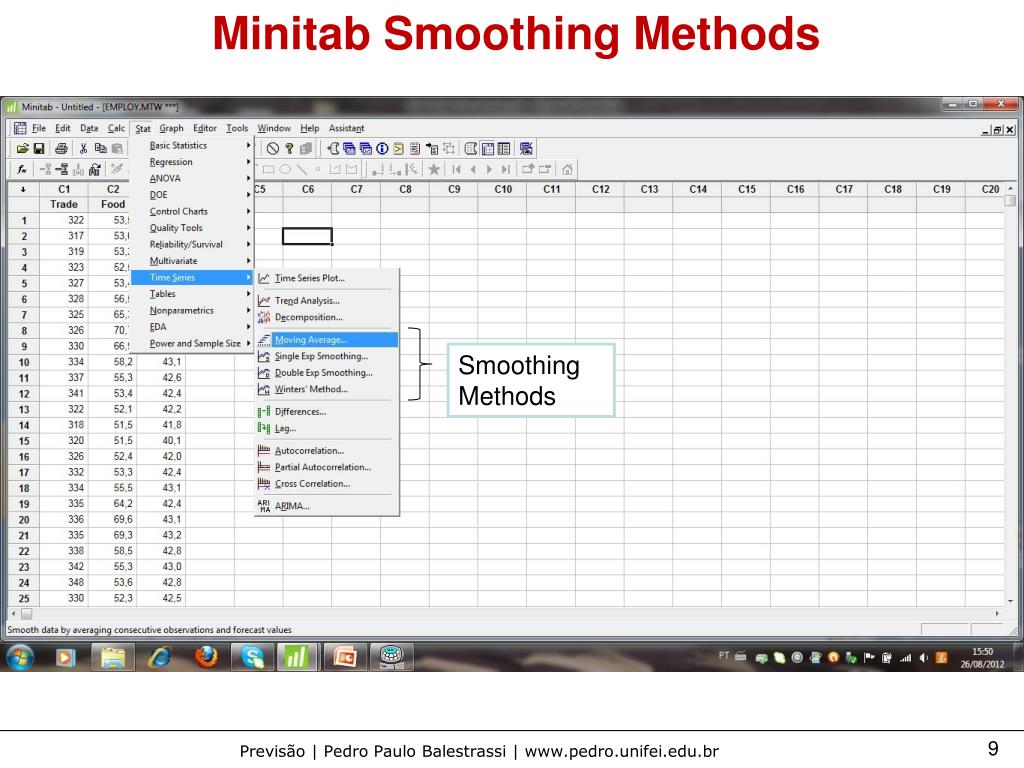Select row 25 header

click(24, 598)
